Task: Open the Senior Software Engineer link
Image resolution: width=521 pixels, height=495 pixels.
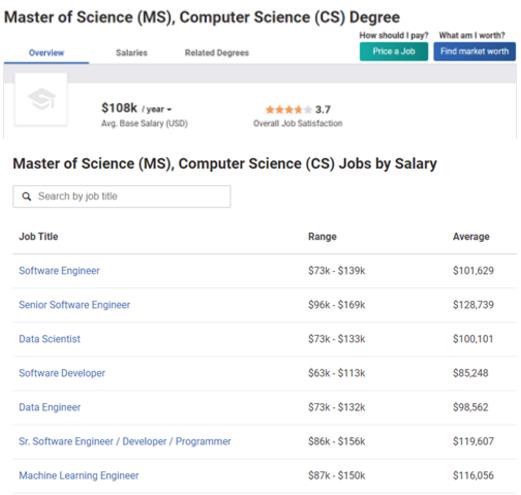Action: [74, 305]
